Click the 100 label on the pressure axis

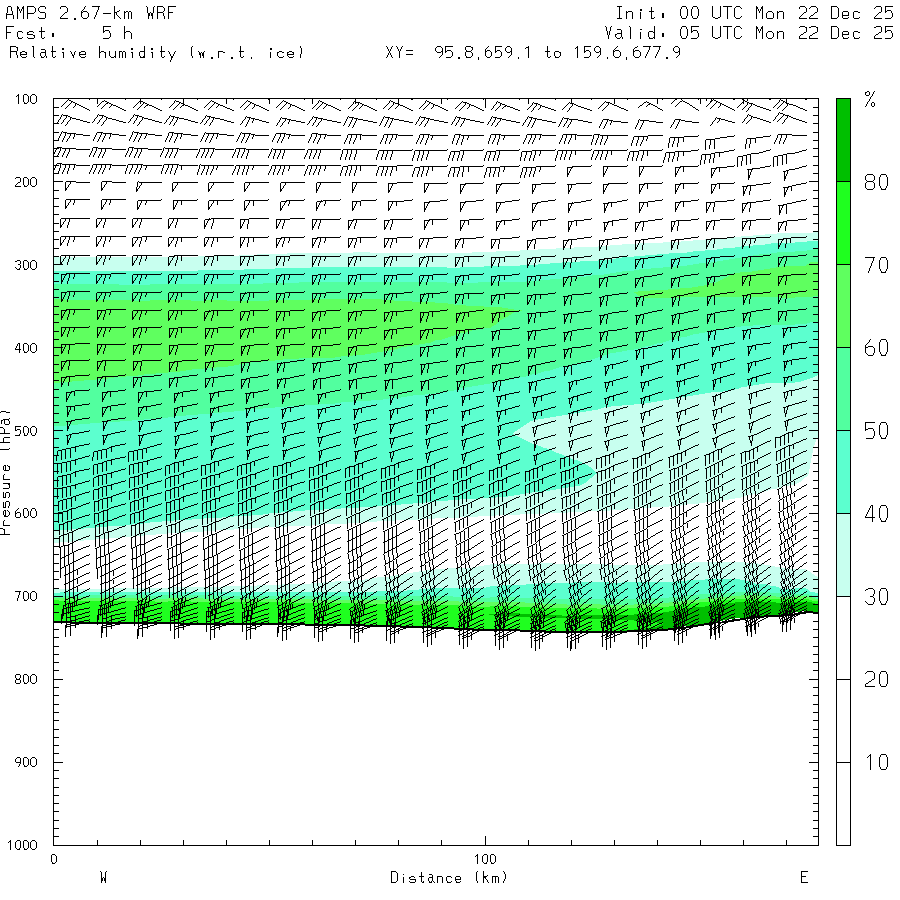[x=26, y=99]
